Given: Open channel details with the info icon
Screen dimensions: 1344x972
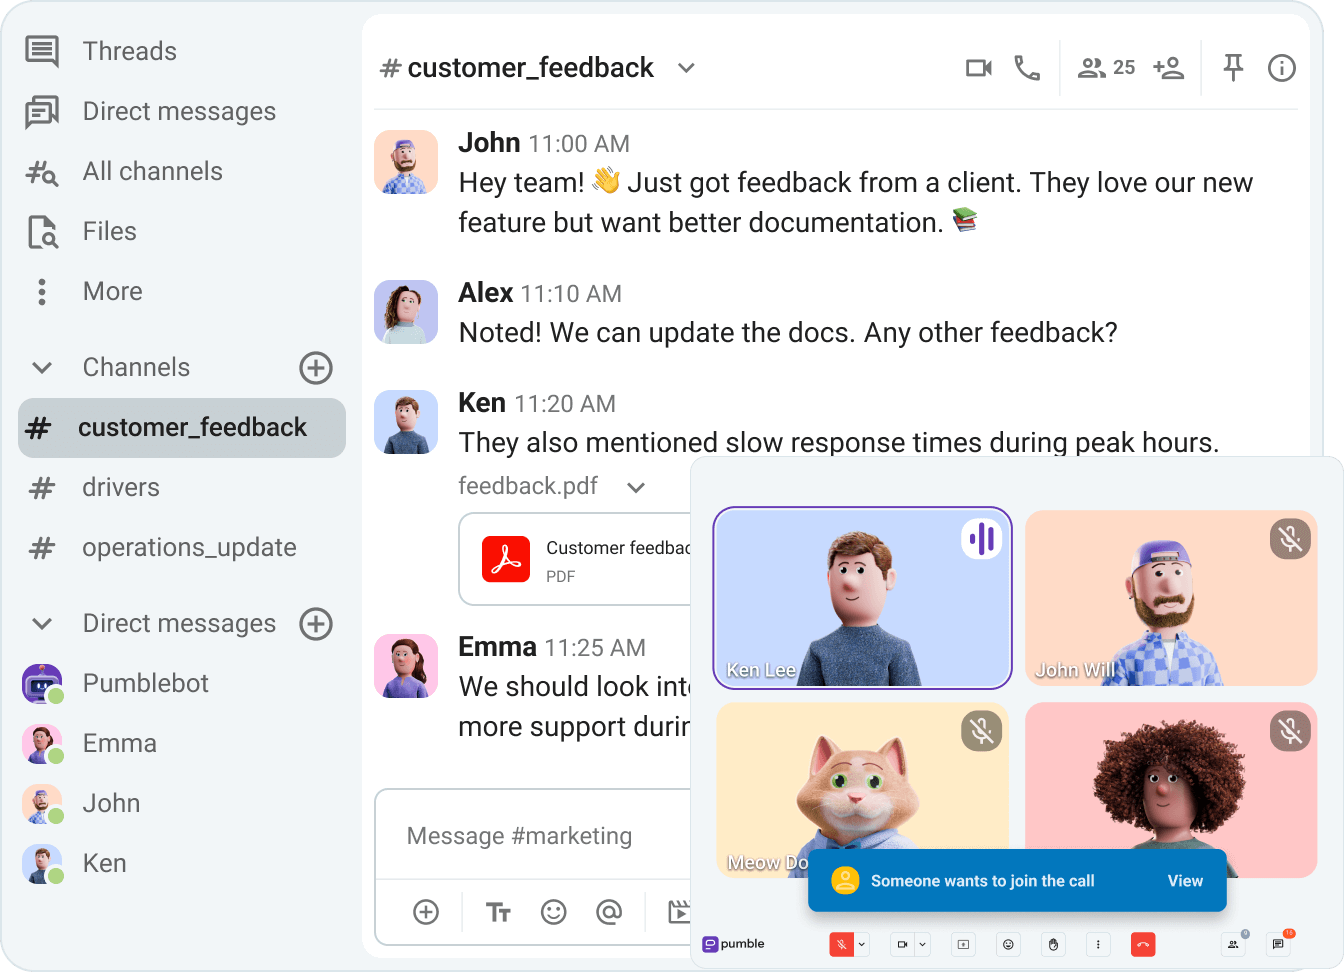Looking at the screenshot, I should (1281, 67).
